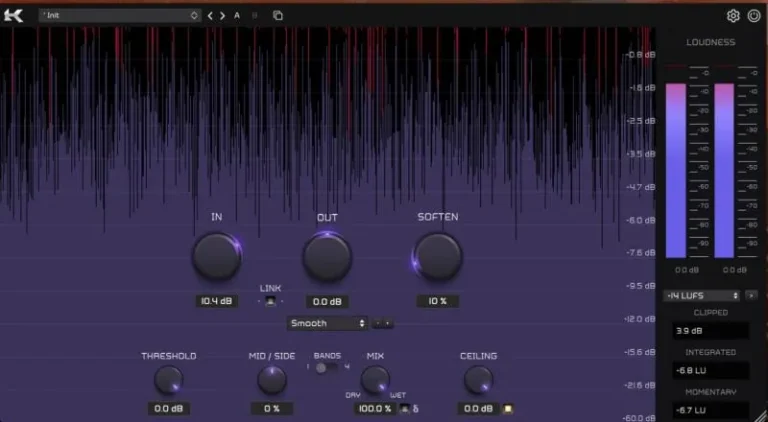Viewport: 768px width, 422px height.
Task: Click the plugin logo in top-left corner
Action: (x=14, y=15)
